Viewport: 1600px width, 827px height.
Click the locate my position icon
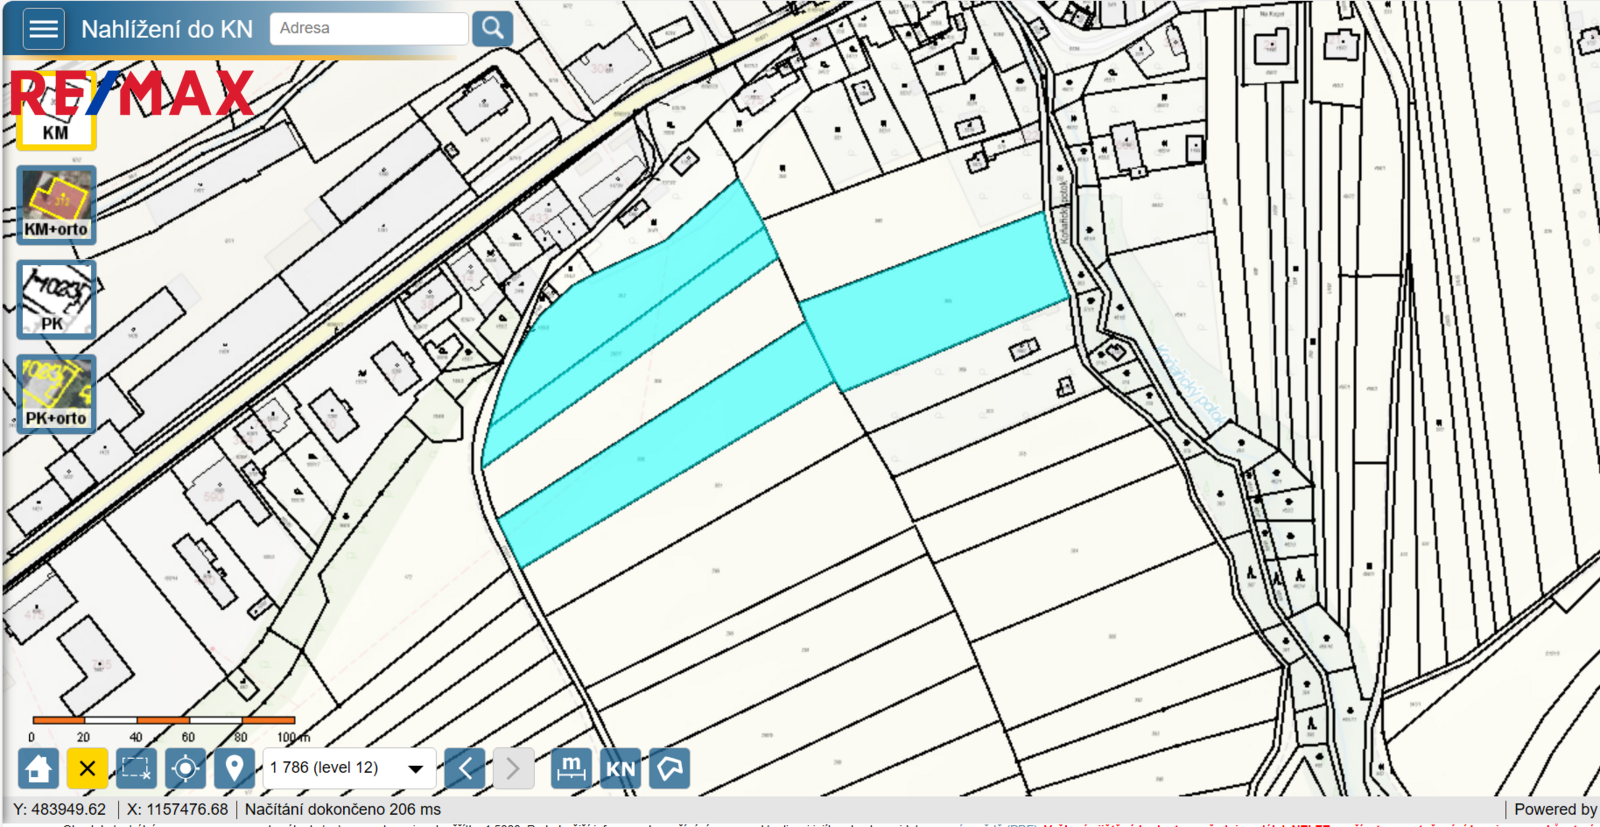[185, 768]
